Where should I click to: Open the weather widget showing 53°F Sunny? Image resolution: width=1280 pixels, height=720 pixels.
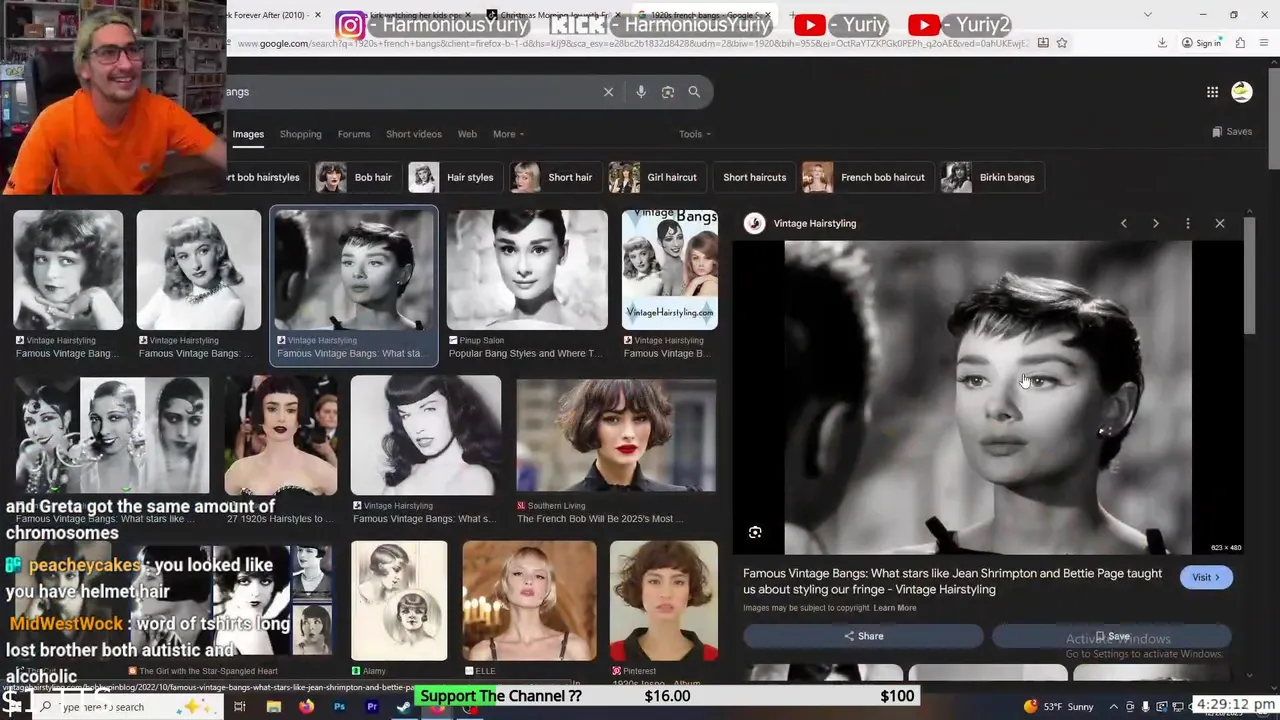[x=1058, y=707]
